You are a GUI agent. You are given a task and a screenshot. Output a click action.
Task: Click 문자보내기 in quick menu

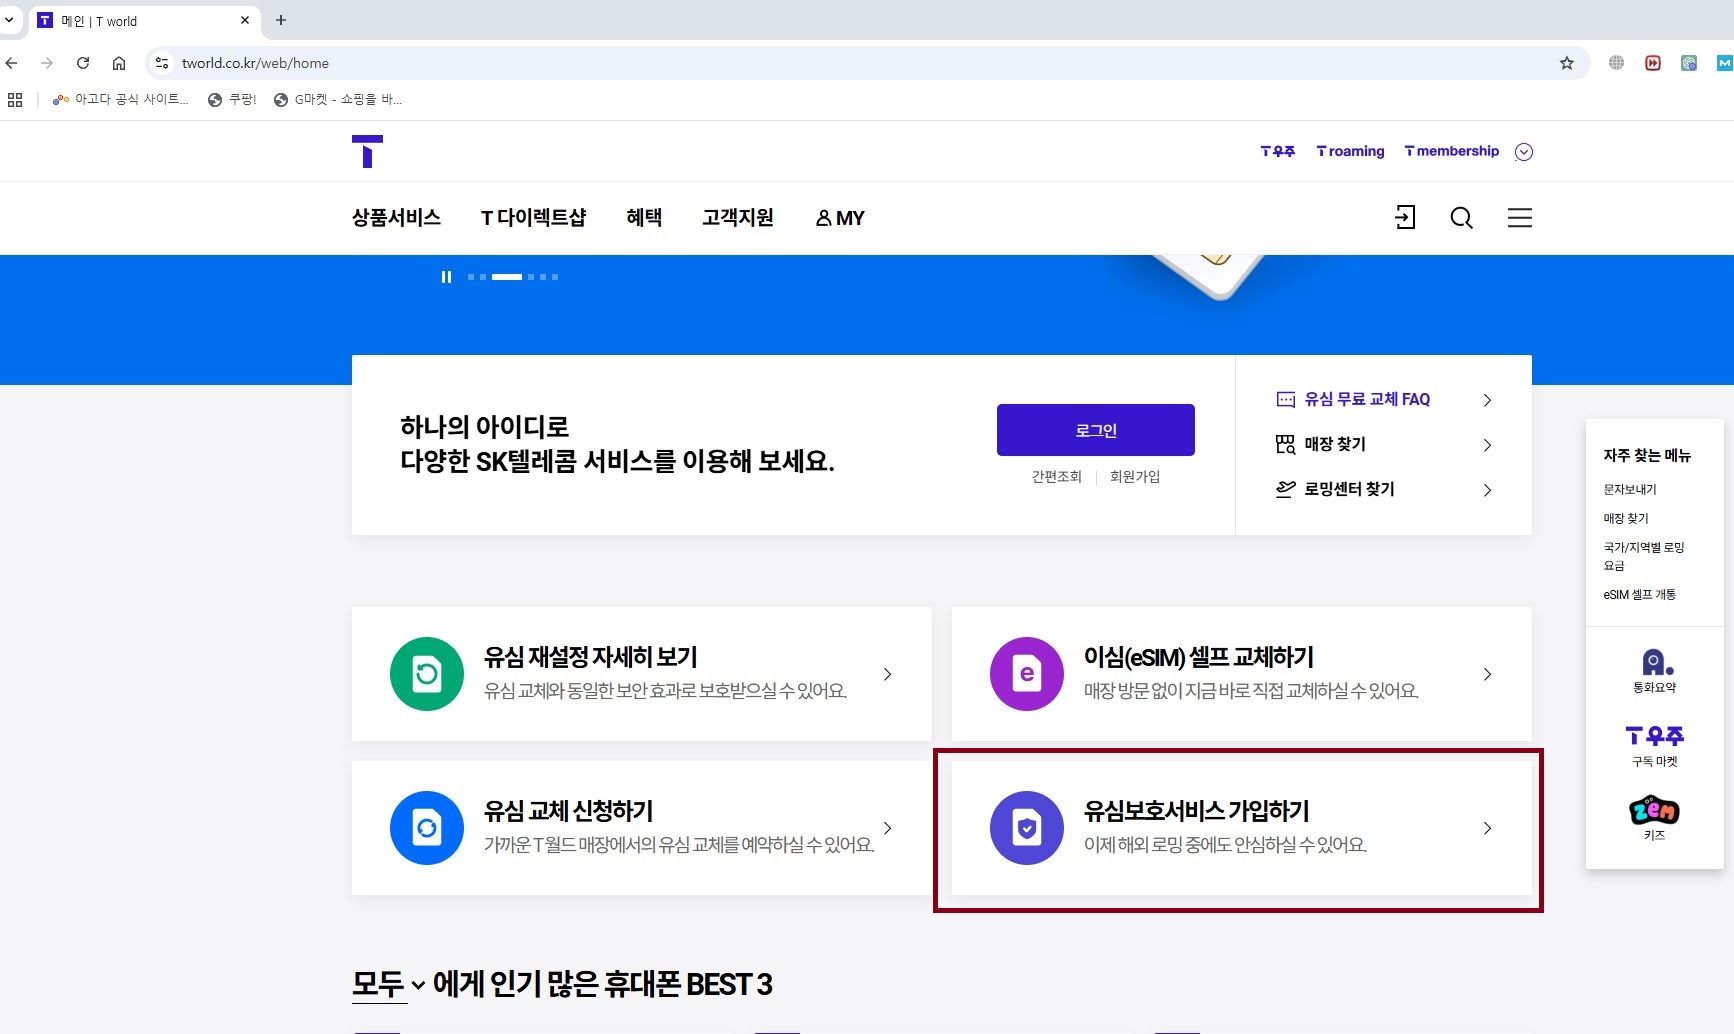1630,489
